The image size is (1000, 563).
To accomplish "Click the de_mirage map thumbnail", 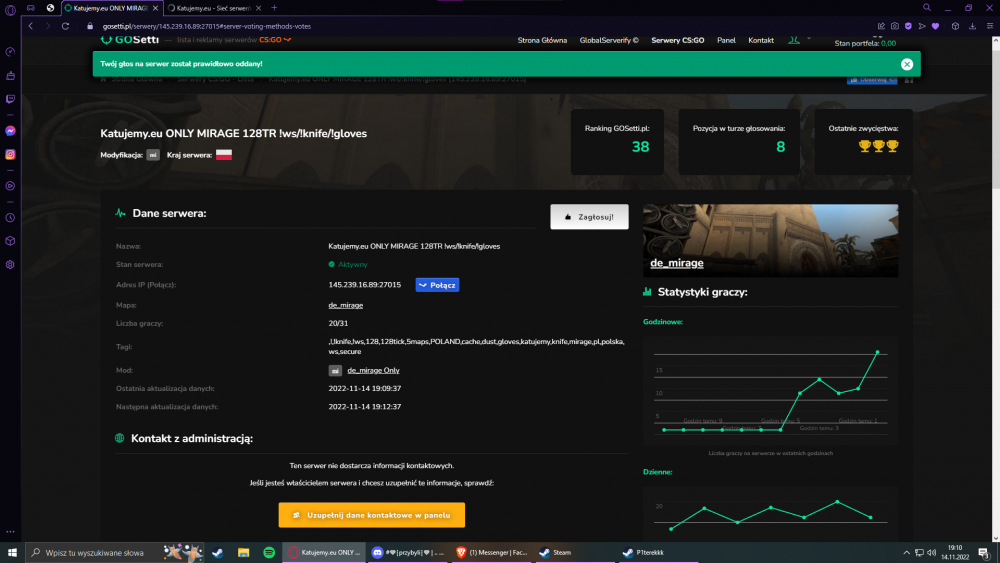I will click(770, 240).
